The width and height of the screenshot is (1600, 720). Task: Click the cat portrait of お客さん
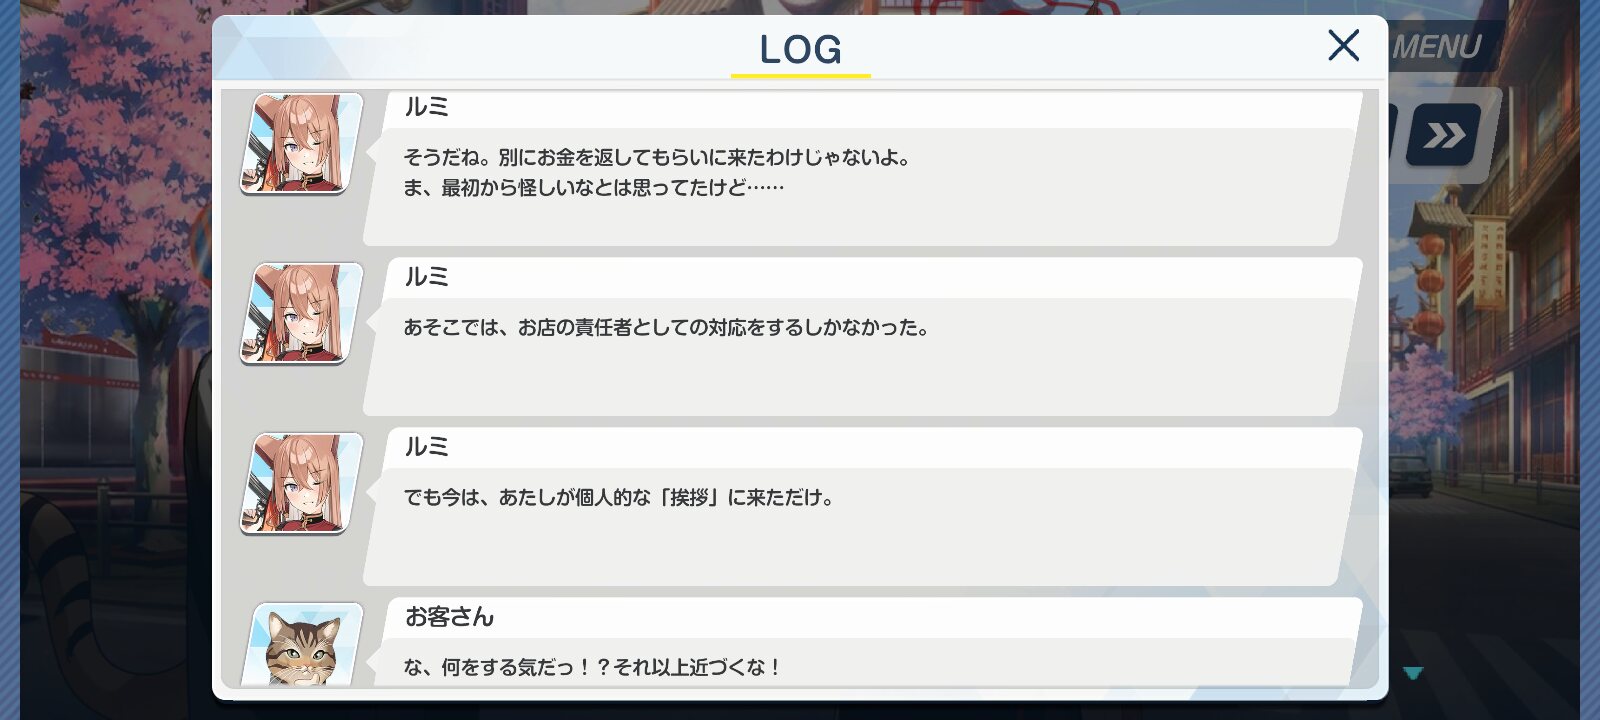pyautogui.click(x=302, y=645)
